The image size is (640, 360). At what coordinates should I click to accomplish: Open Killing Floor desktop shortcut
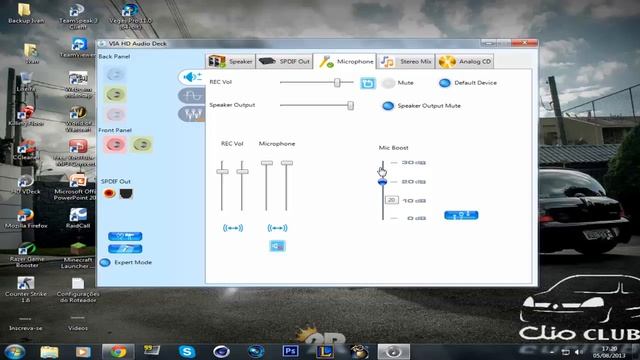26,116
